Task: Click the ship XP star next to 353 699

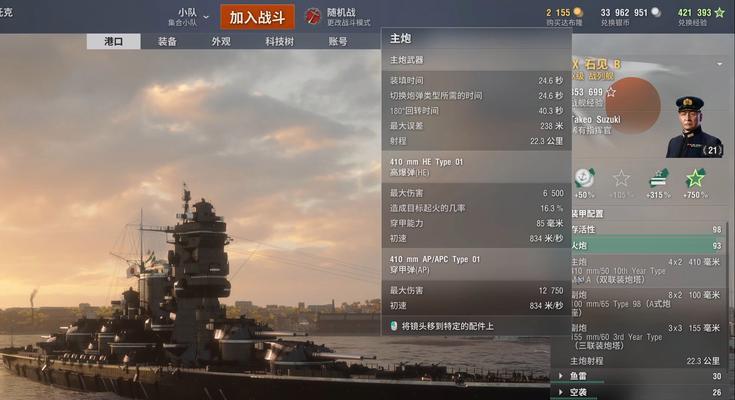Action: click(x=611, y=92)
